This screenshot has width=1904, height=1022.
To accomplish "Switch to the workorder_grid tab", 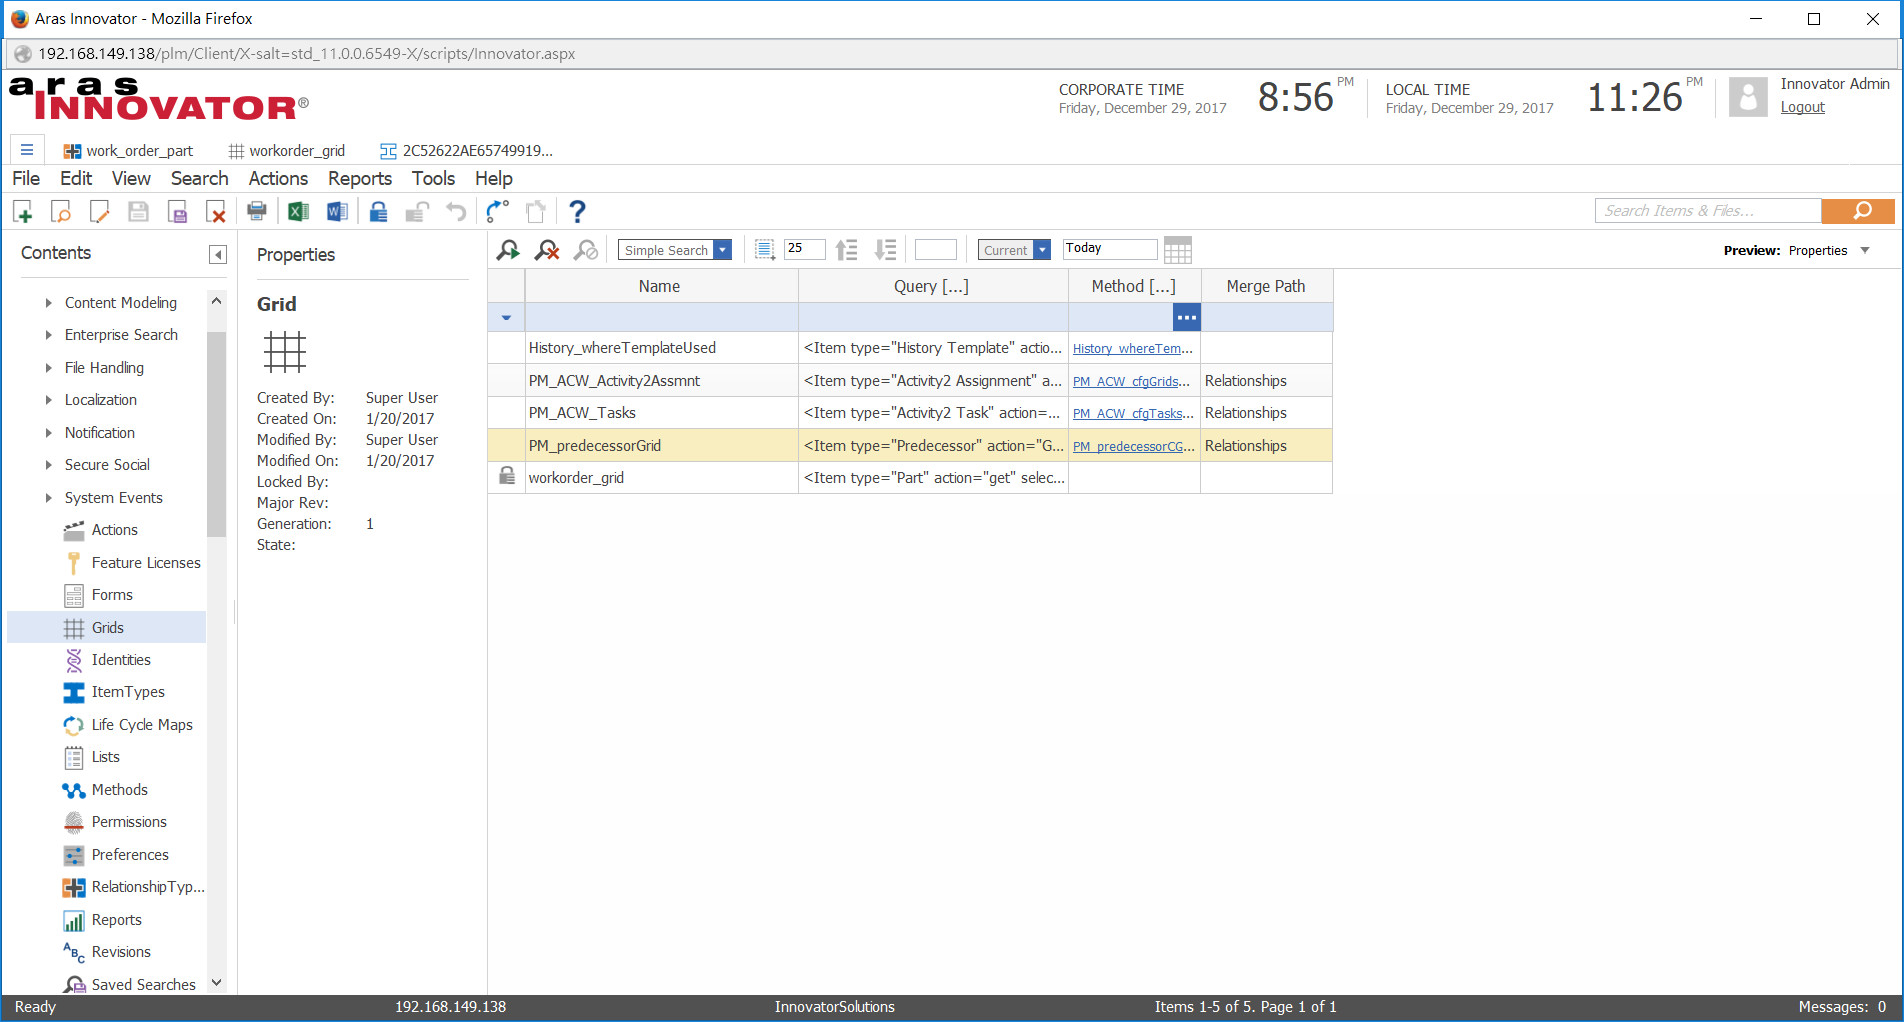I will (x=287, y=151).
